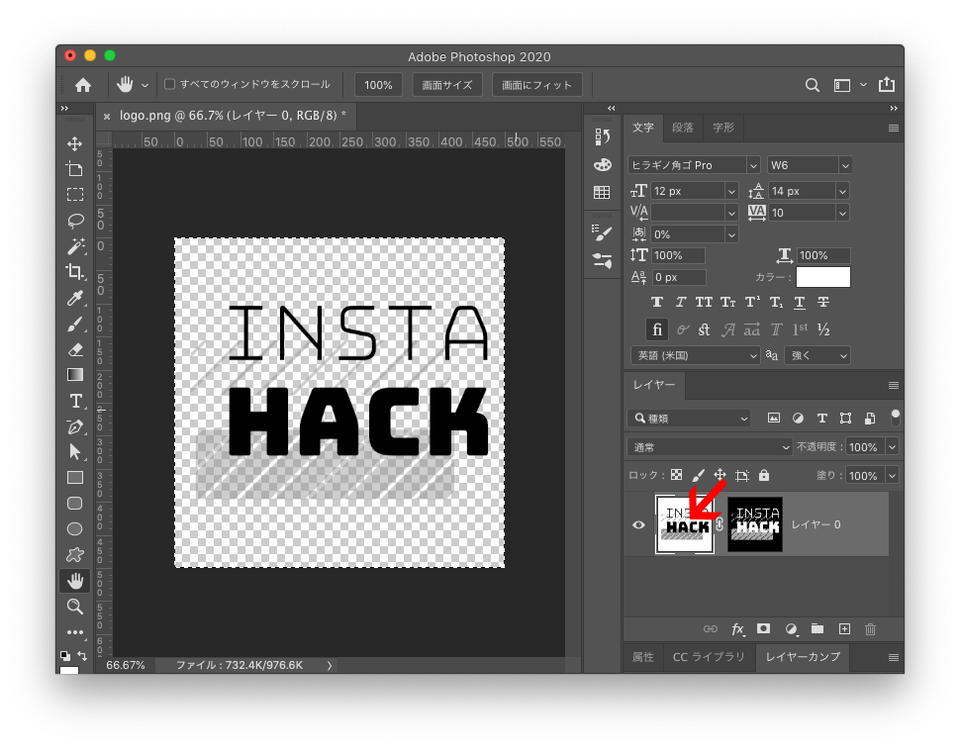This screenshot has width=960, height=747.
Task: Add a layer mask from panel footer
Action: coord(763,629)
